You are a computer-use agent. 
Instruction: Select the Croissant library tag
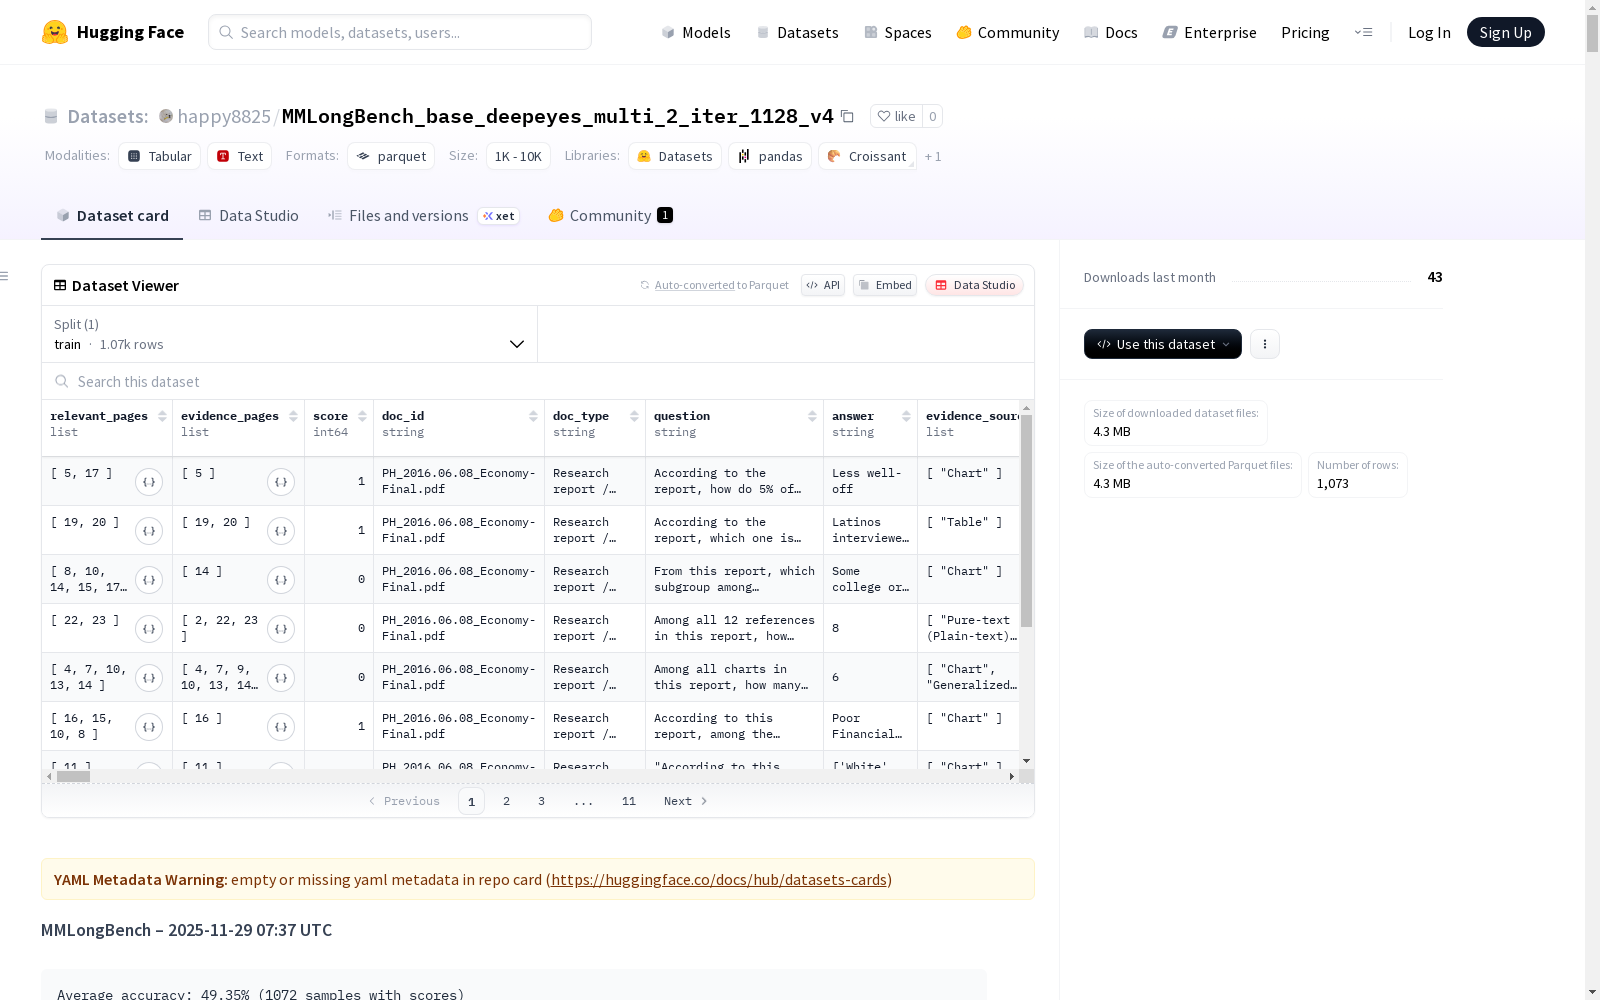pyautogui.click(x=867, y=156)
